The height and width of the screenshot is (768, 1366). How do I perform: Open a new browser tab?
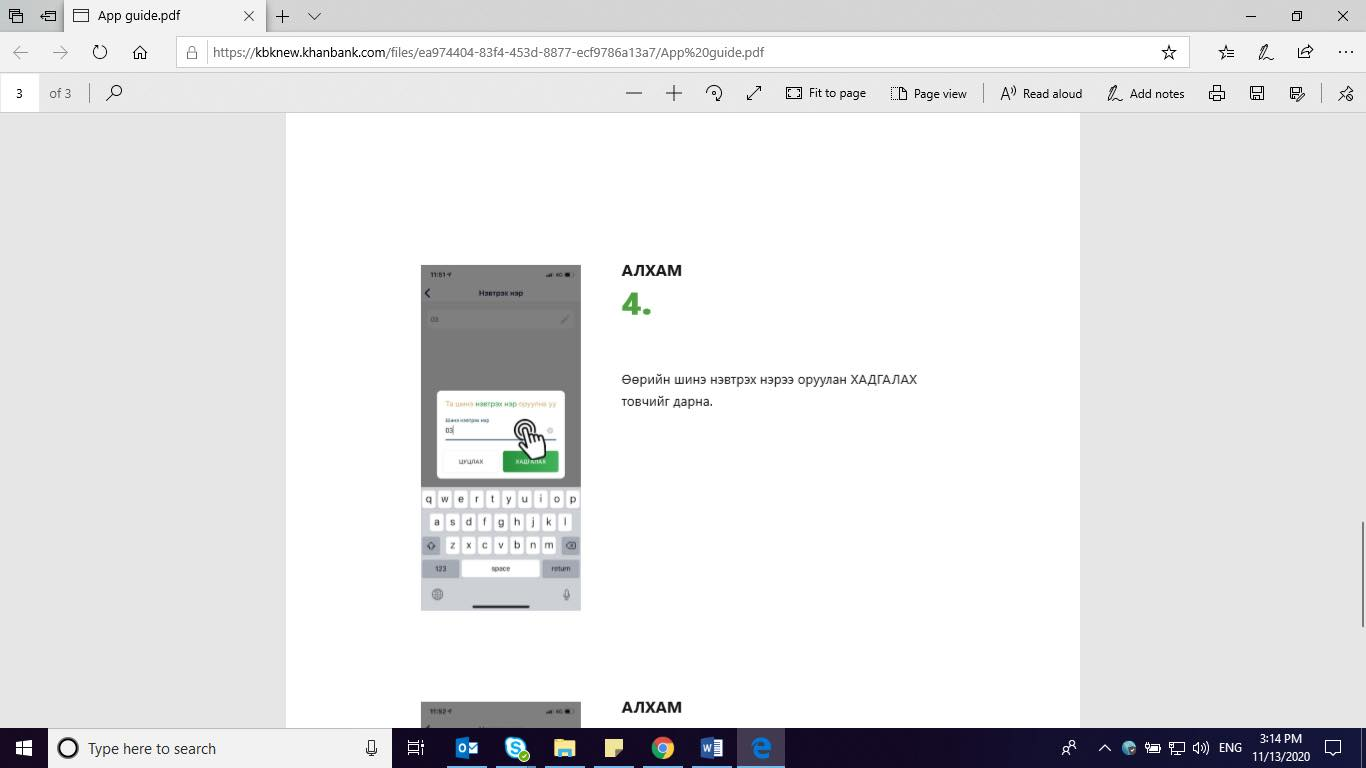pos(283,16)
